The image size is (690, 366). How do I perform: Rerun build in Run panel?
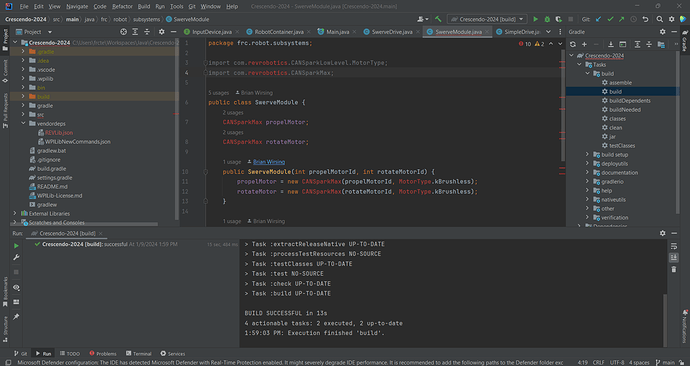pos(16,246)
